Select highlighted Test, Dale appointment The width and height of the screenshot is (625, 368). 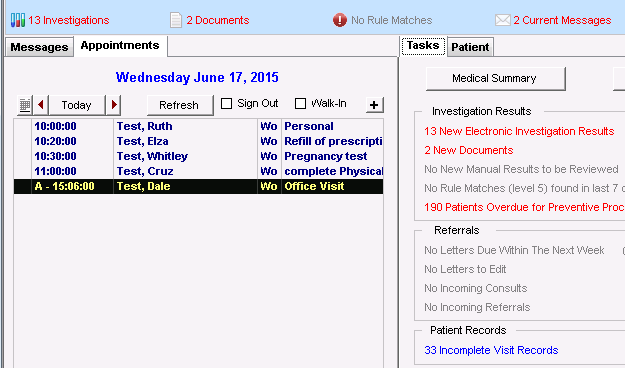click(199, 186)
